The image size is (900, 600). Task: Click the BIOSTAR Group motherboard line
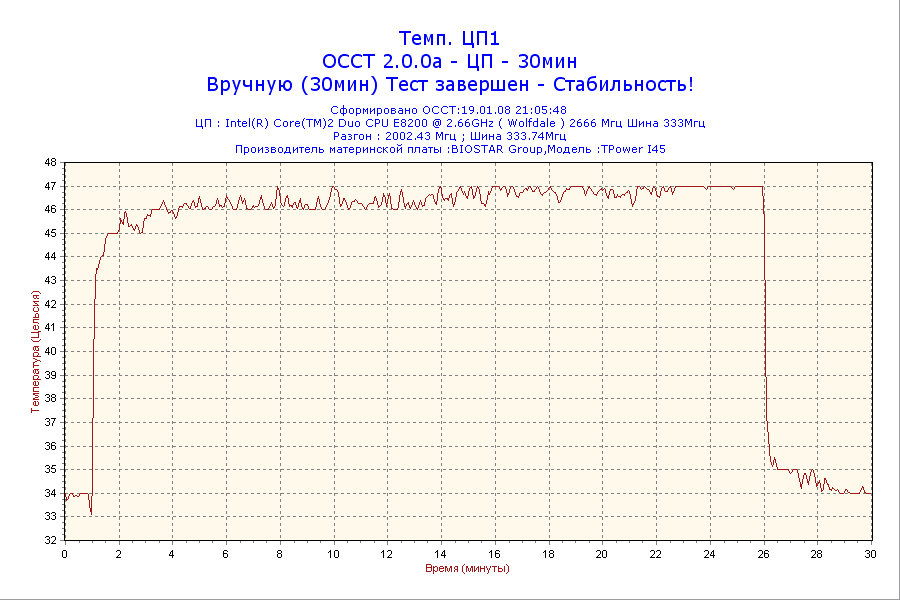(449, 149)
